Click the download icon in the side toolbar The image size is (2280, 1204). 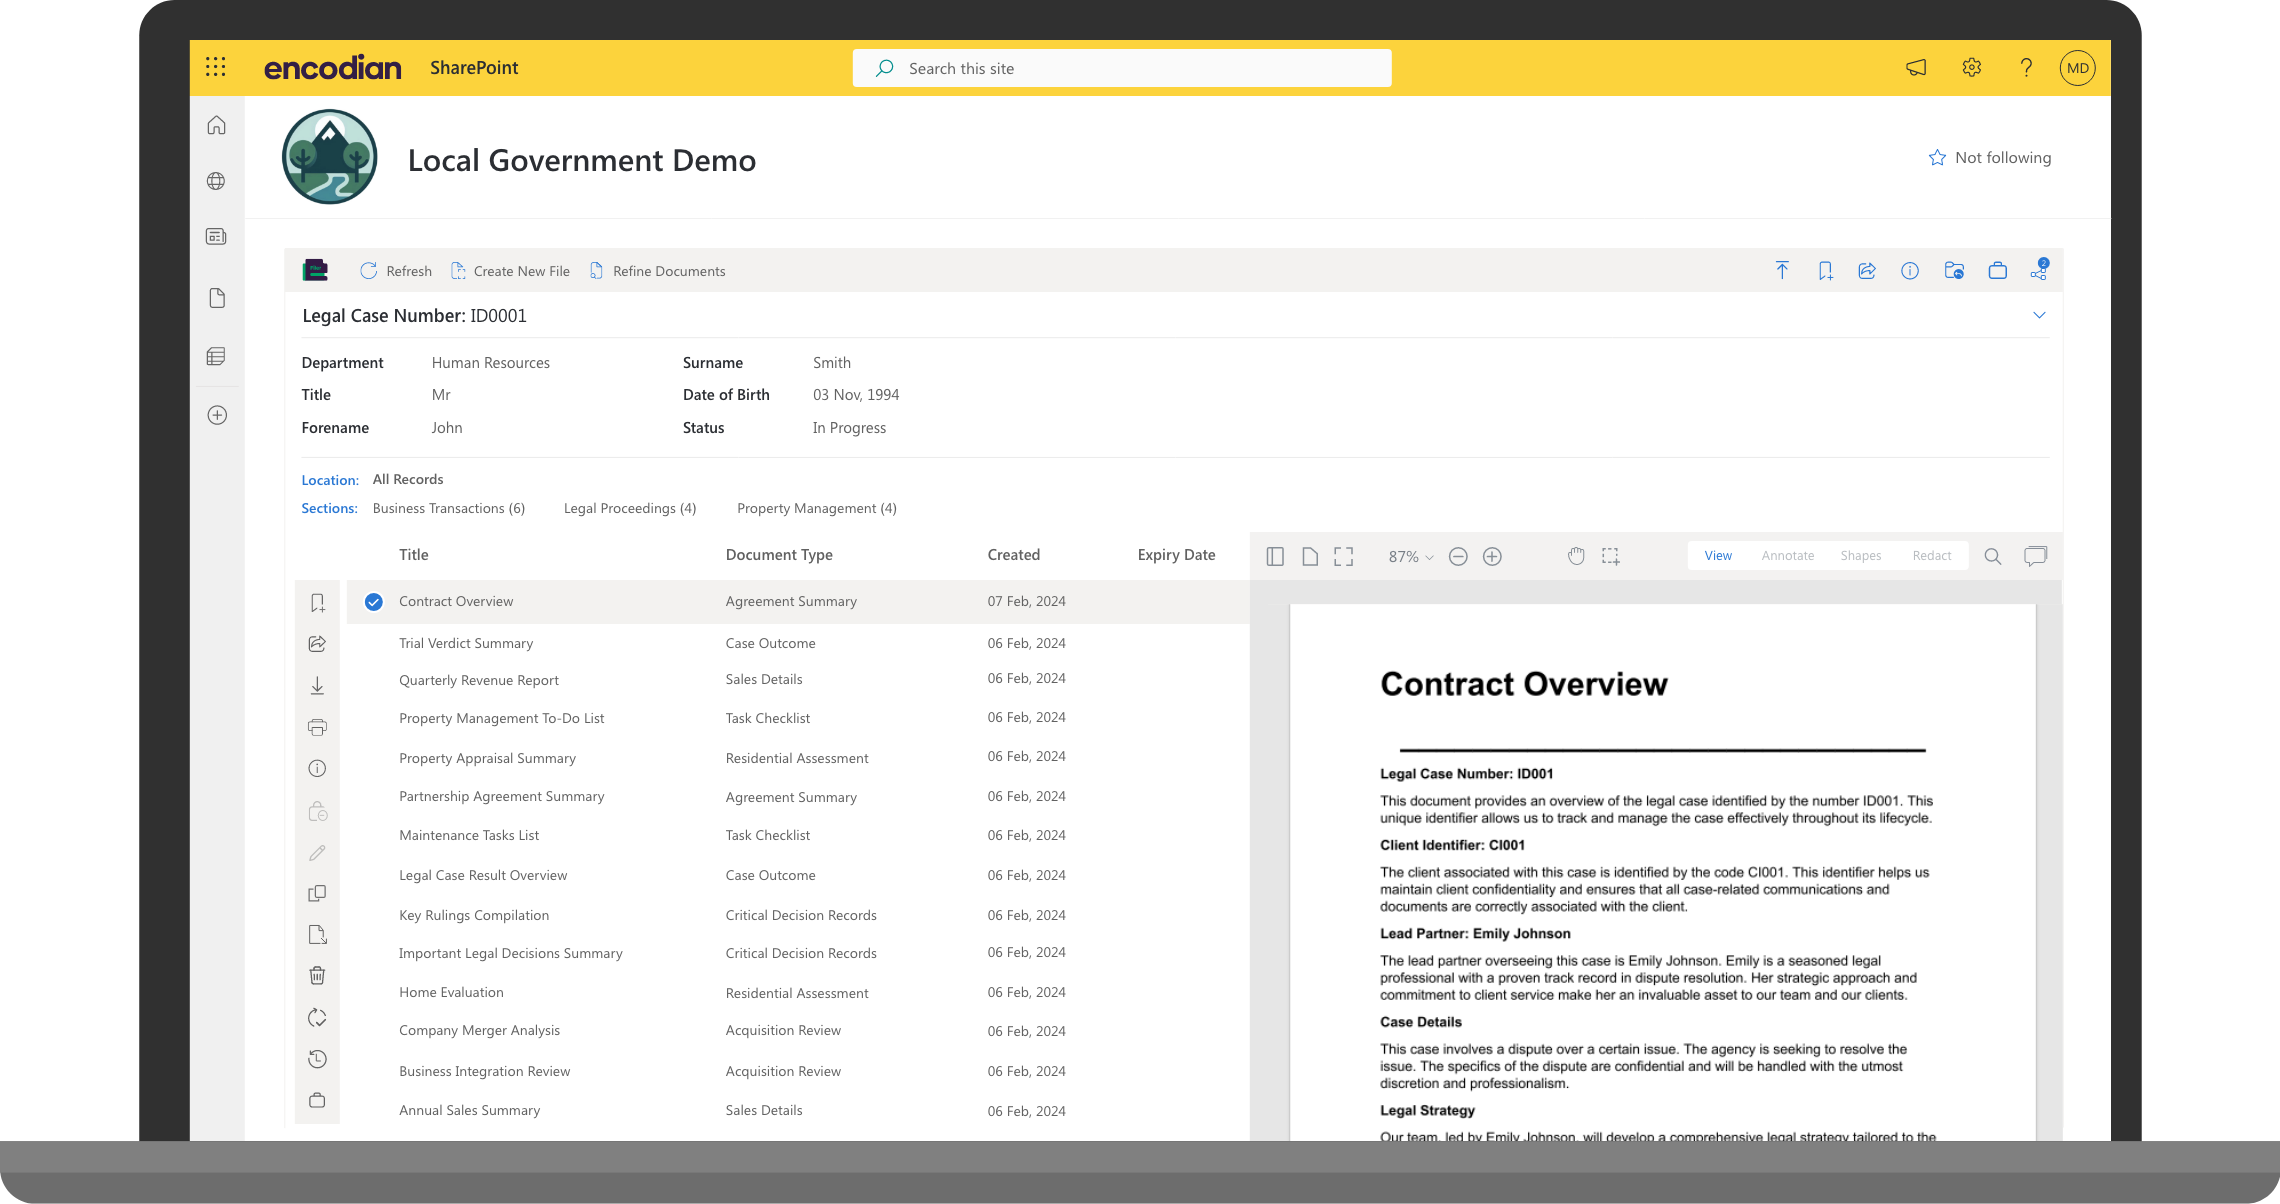pos(317,685)
